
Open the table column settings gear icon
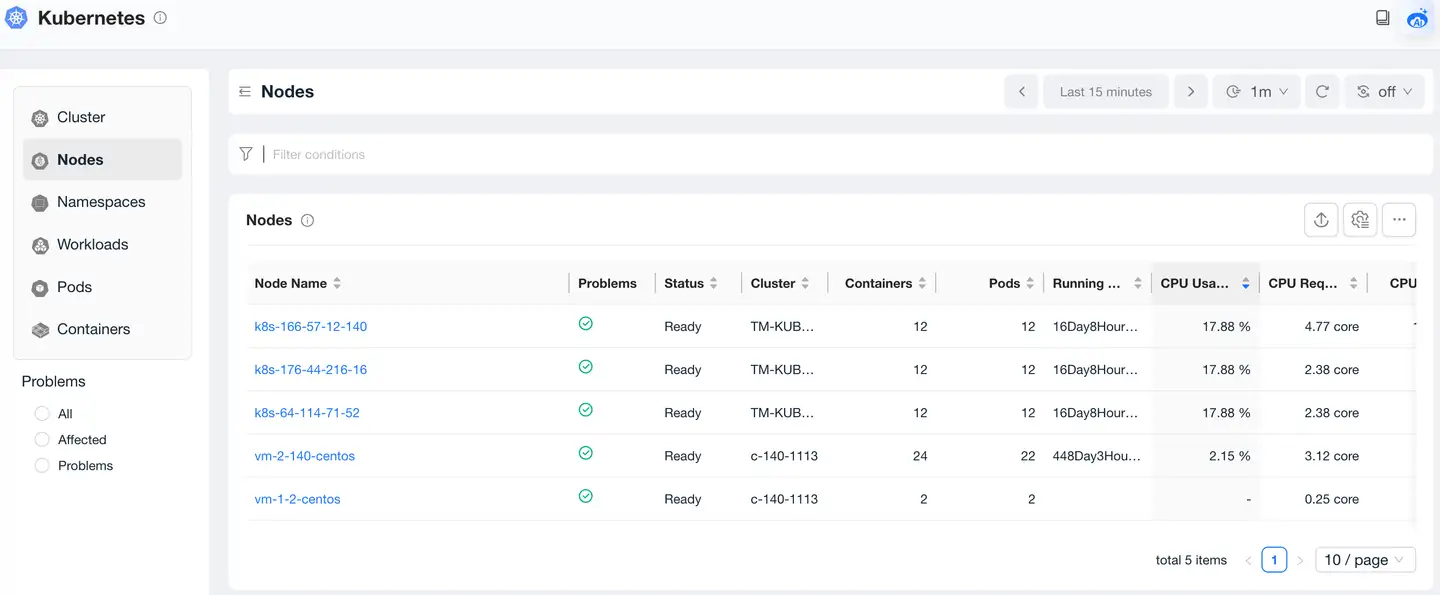tap(1360, 220)
